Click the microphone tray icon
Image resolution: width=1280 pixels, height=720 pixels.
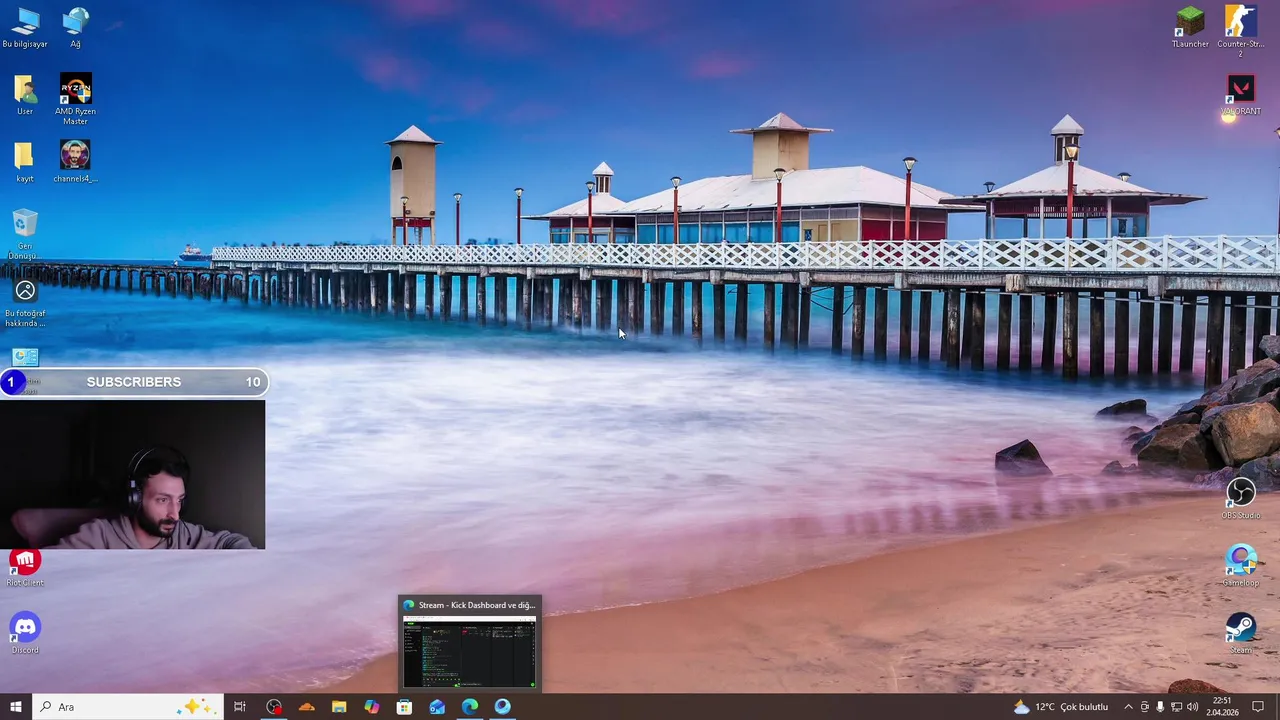pos(1160,707)
